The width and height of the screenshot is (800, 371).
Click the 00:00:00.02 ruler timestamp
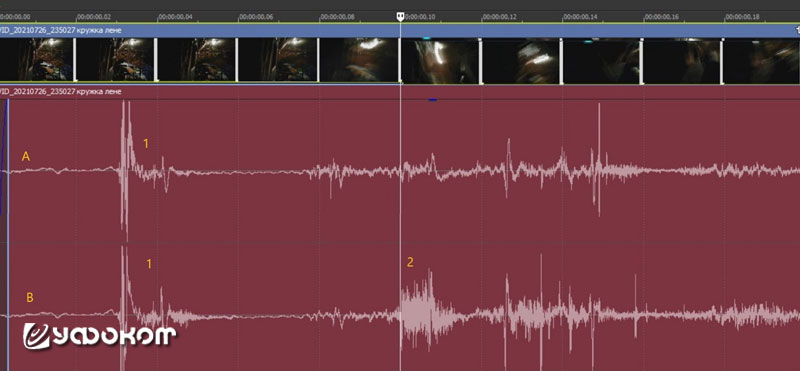click(x=93, y=17)
